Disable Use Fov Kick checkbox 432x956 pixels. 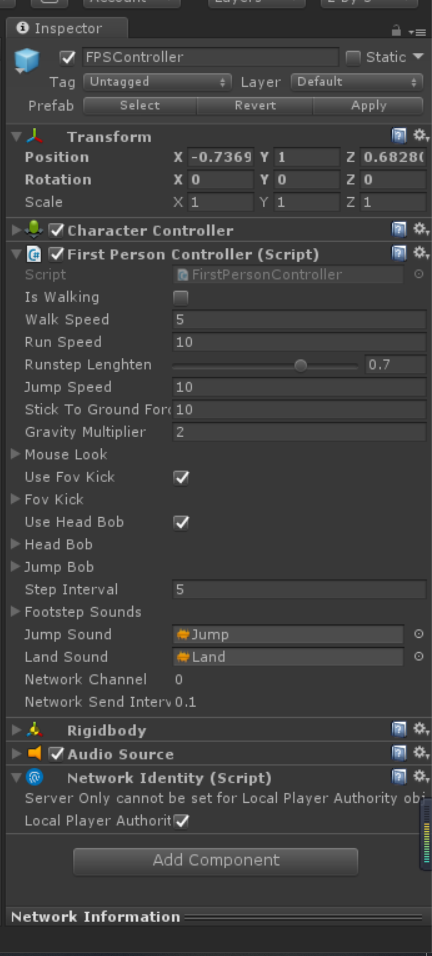click(x=181, y=477)
